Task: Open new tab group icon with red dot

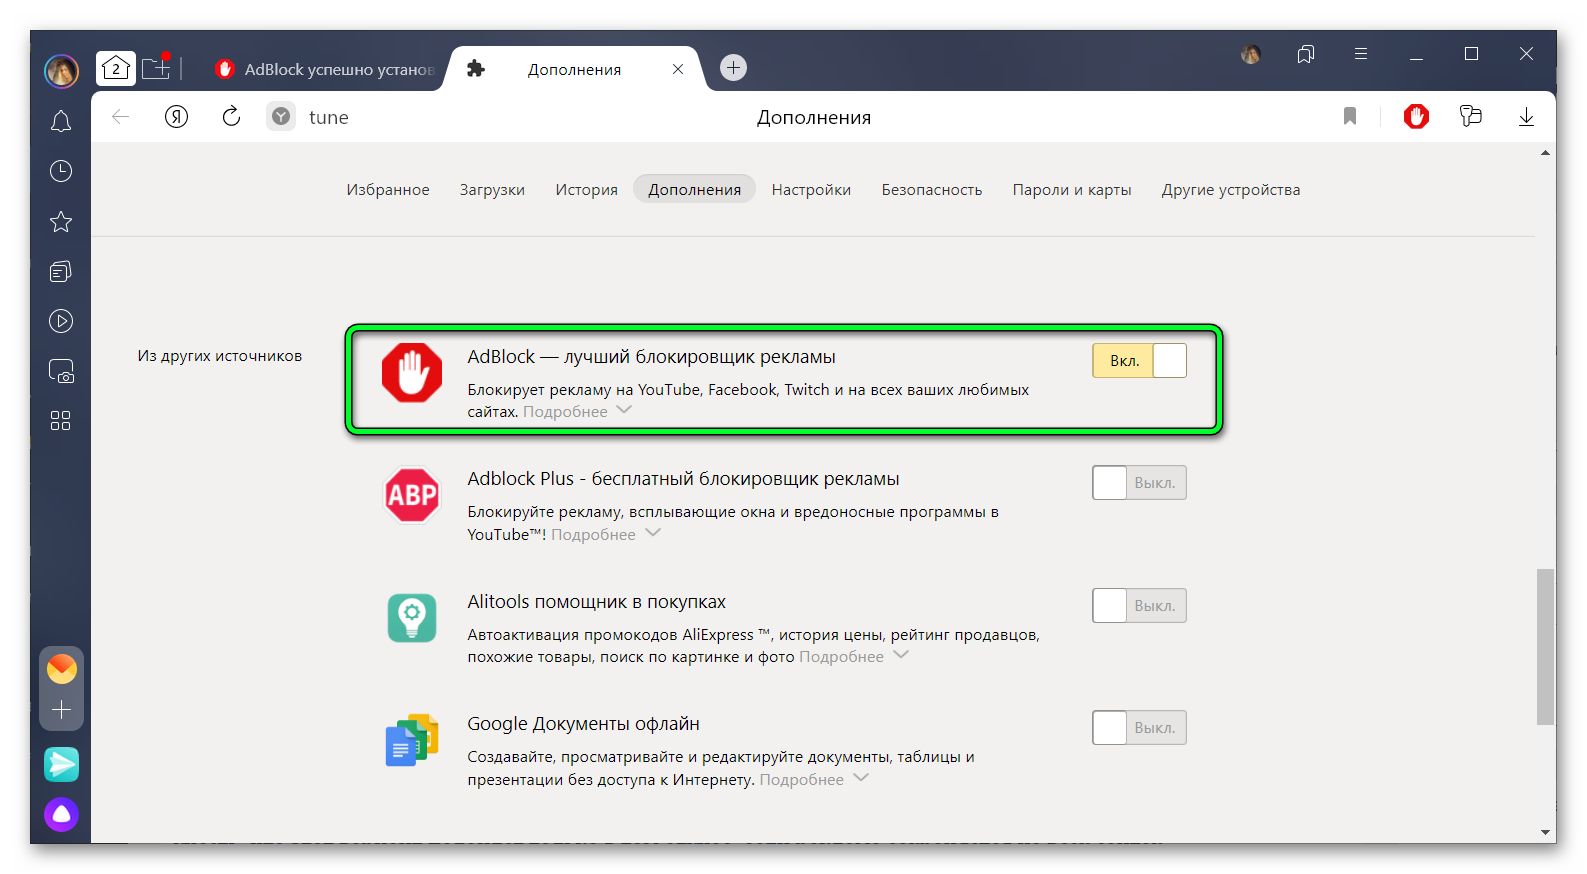Action: coord(157,68)
